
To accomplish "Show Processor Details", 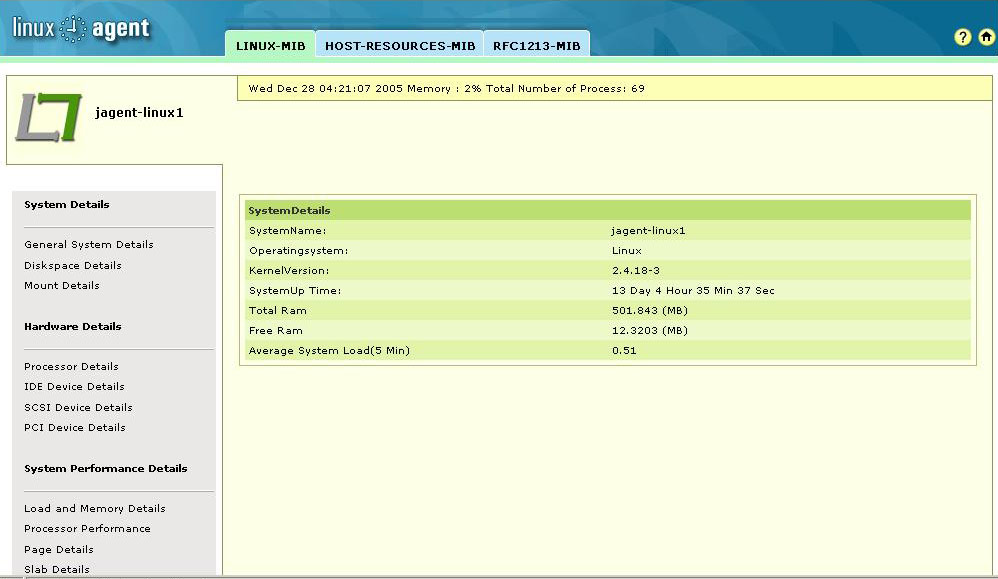I will (71, 367).
